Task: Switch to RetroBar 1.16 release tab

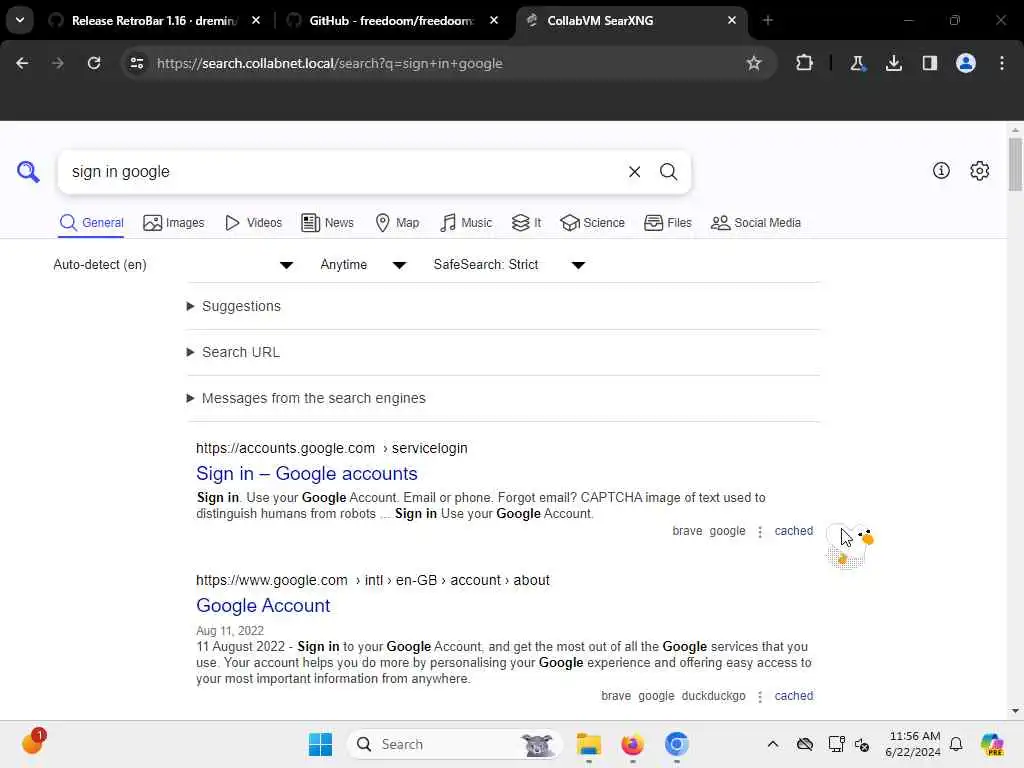Action: tap(153, 20)
